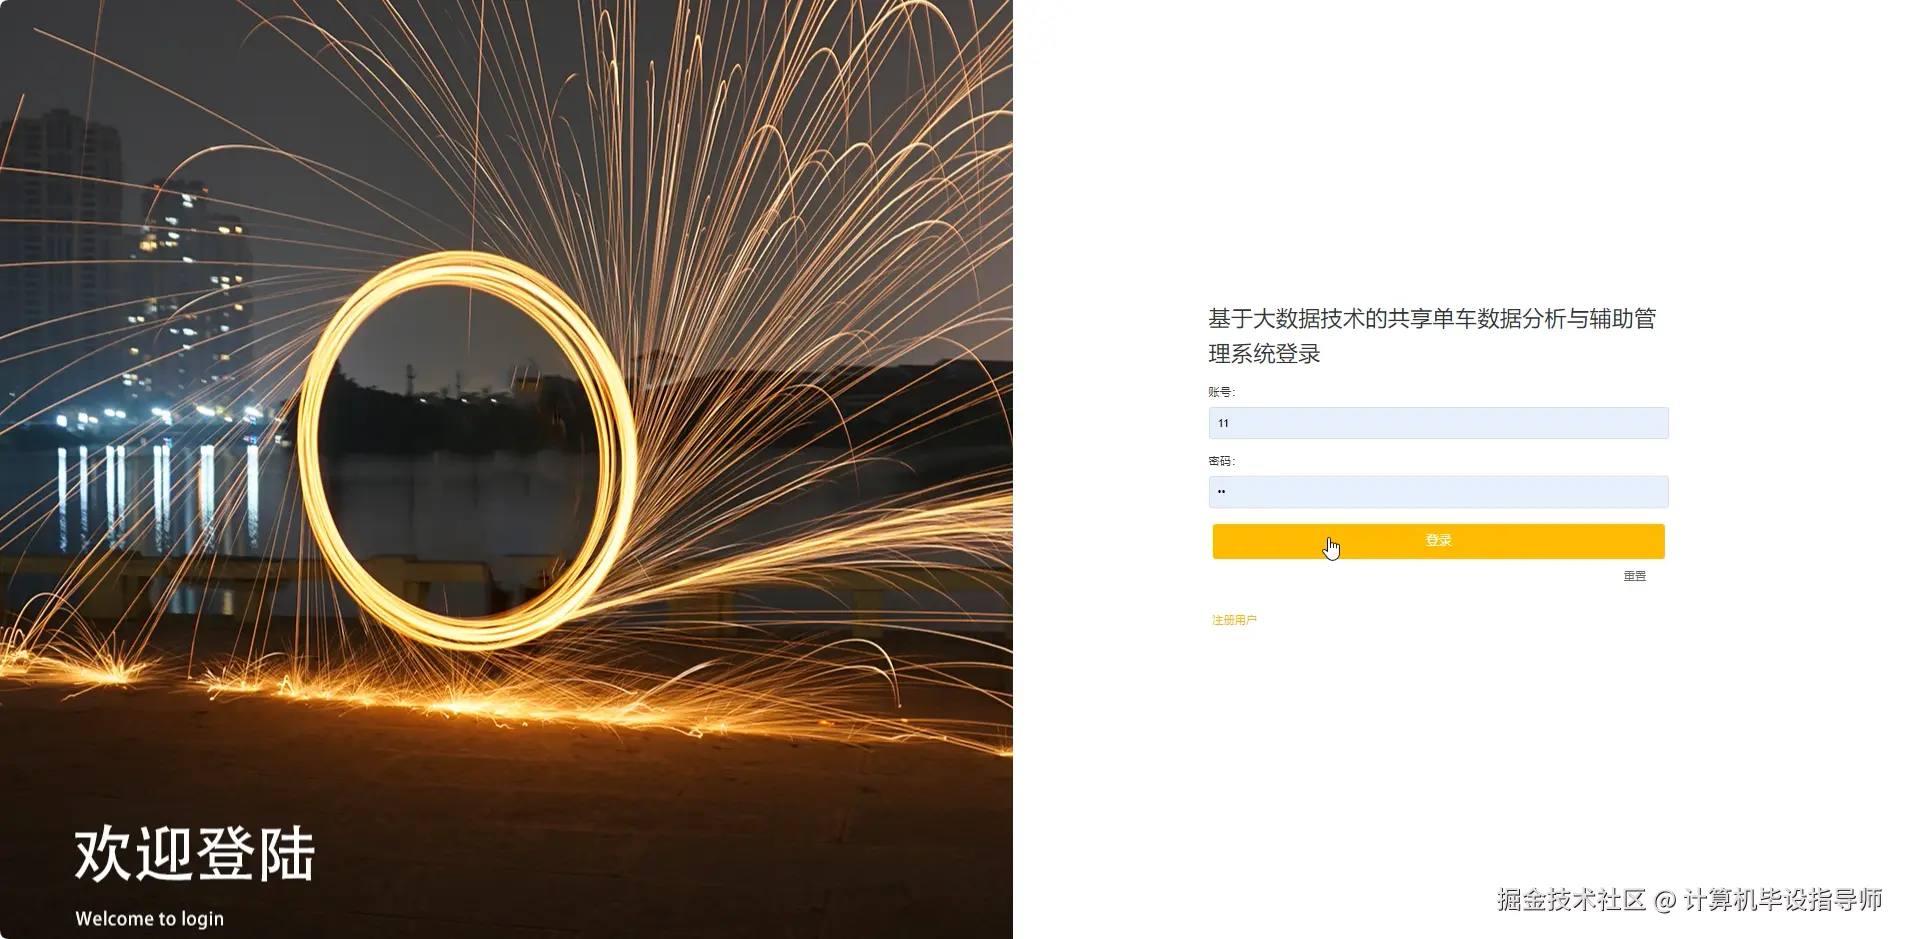Click the 计算机毕设指导师 author watermark

pos(1782,900)
